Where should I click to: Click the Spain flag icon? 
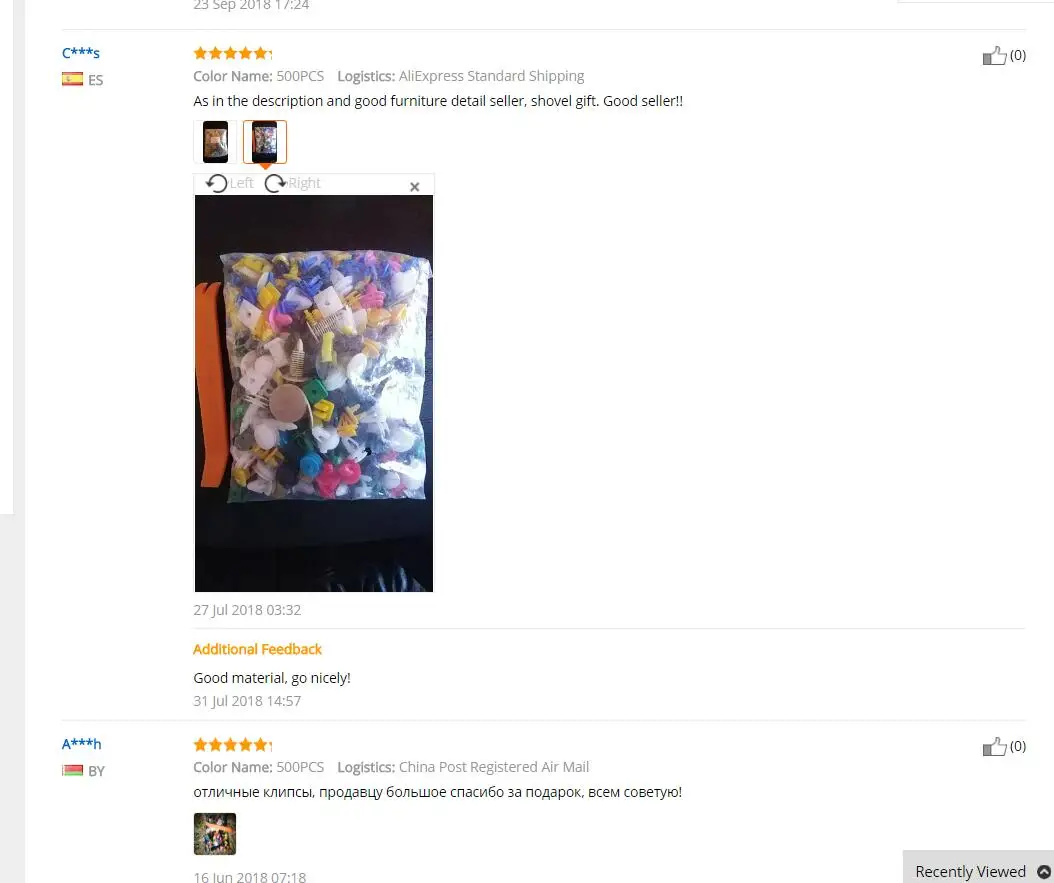73,79
